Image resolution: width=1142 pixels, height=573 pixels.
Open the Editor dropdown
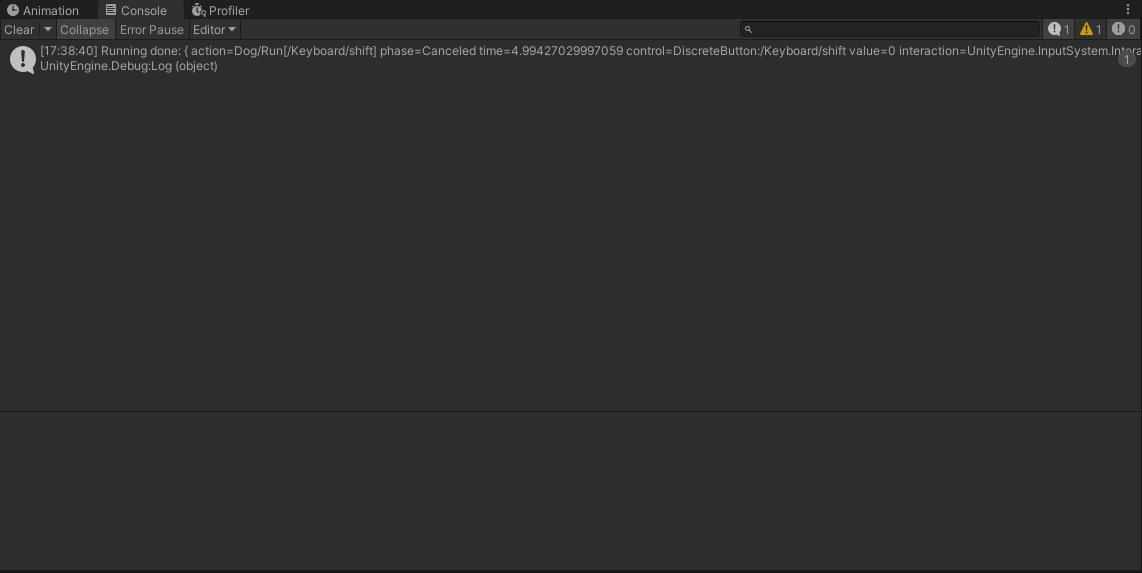(214, 30)
